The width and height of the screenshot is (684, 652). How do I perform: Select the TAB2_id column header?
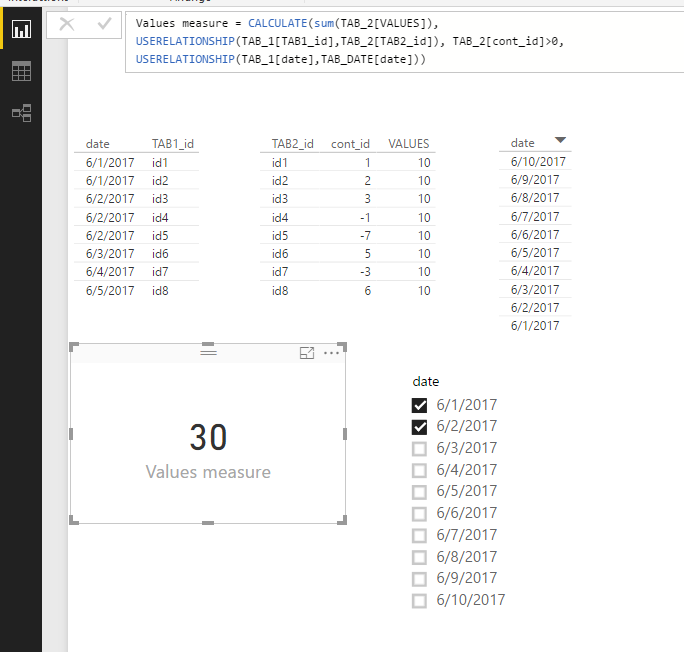[292, 144]
